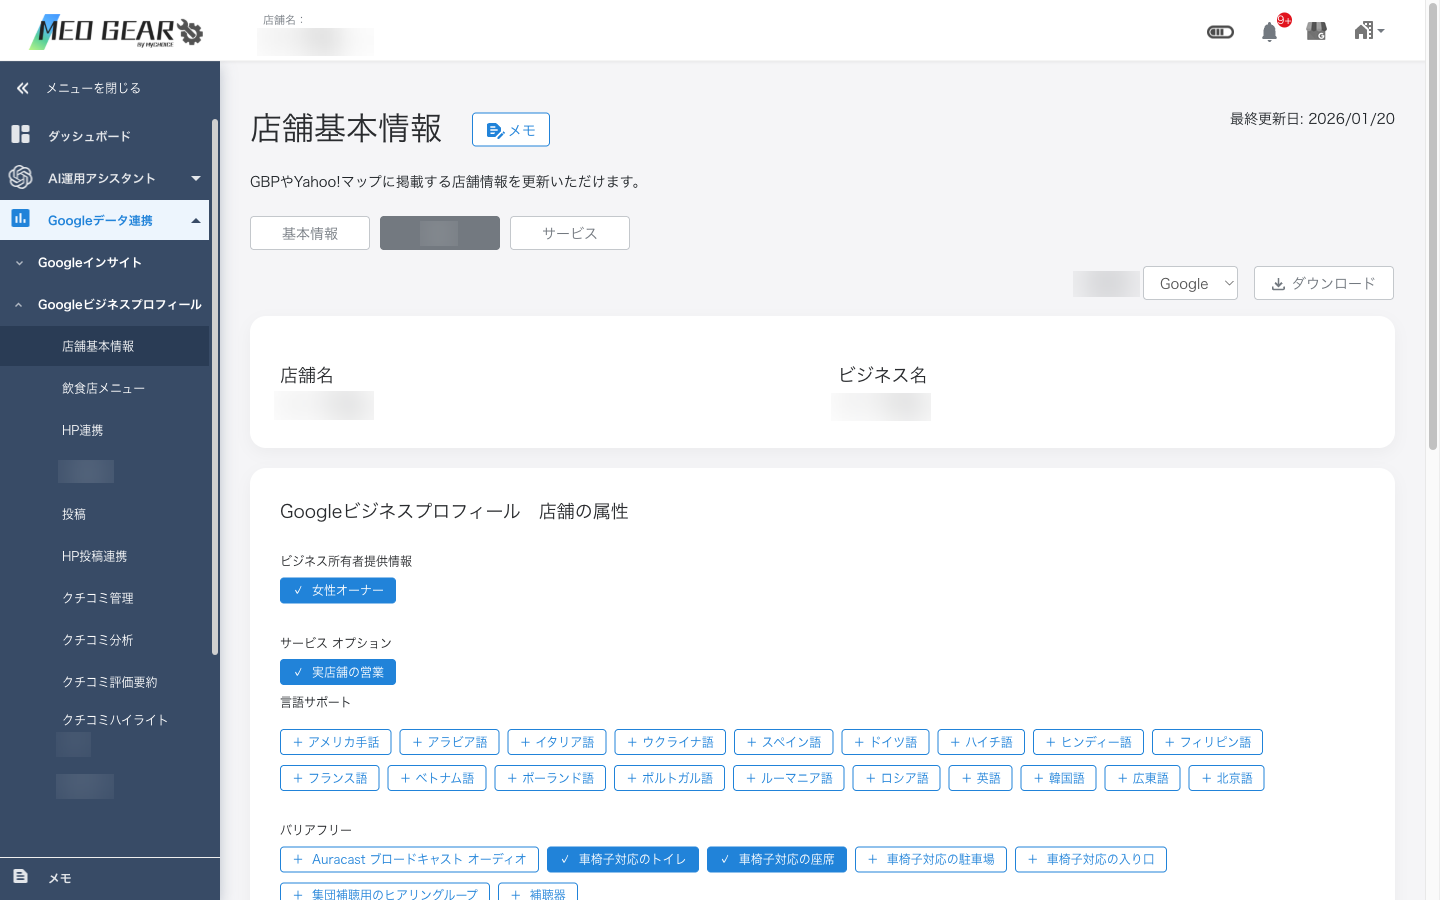Switch to サービス tab
The height and width of the screenshot is (900, 1440).
[x=570, y=233]
